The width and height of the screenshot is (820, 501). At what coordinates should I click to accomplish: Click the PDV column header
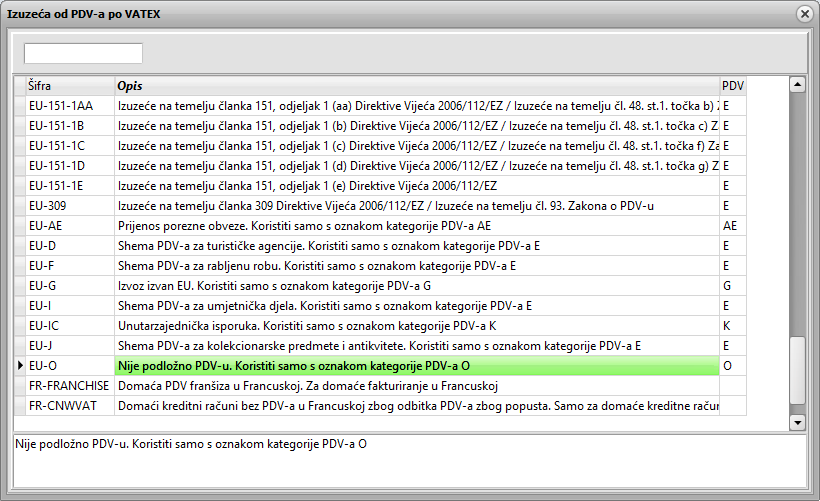tap(732, 86)
